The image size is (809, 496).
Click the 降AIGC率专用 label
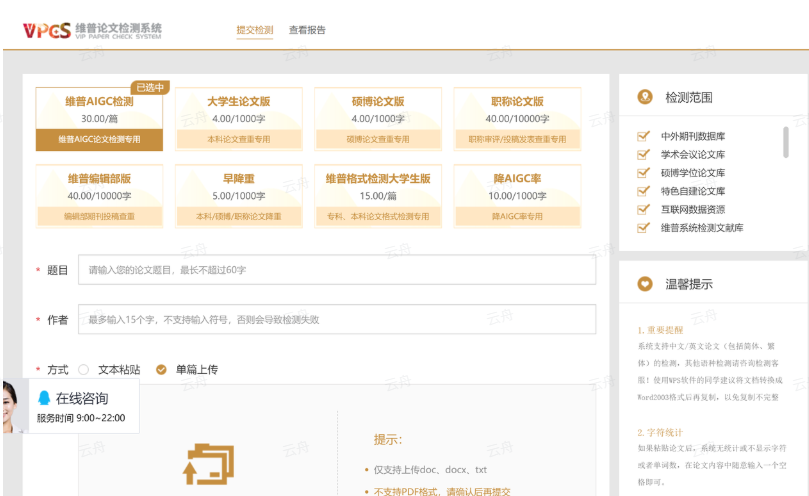(x=517, y=216)
